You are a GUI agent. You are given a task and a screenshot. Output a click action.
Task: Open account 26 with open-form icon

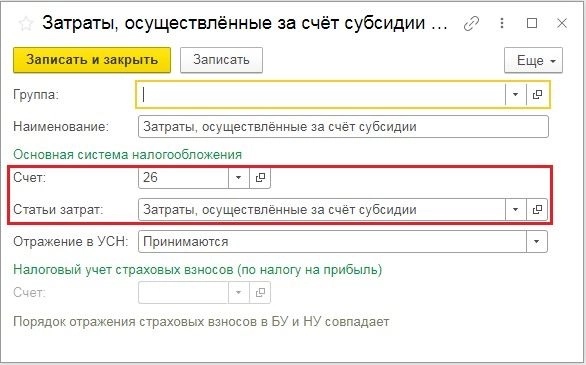[260, 177]
